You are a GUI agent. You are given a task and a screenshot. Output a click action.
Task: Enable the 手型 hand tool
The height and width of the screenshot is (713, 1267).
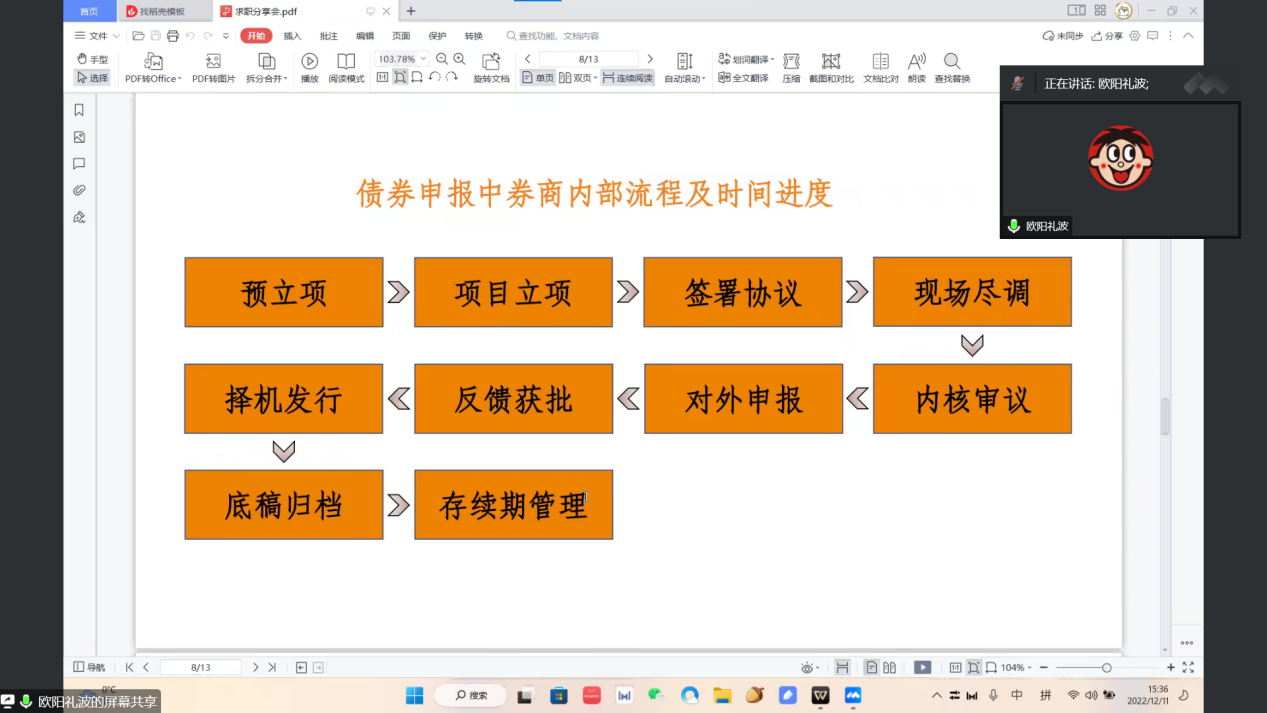pyautogui.click(x=92, y=60)
